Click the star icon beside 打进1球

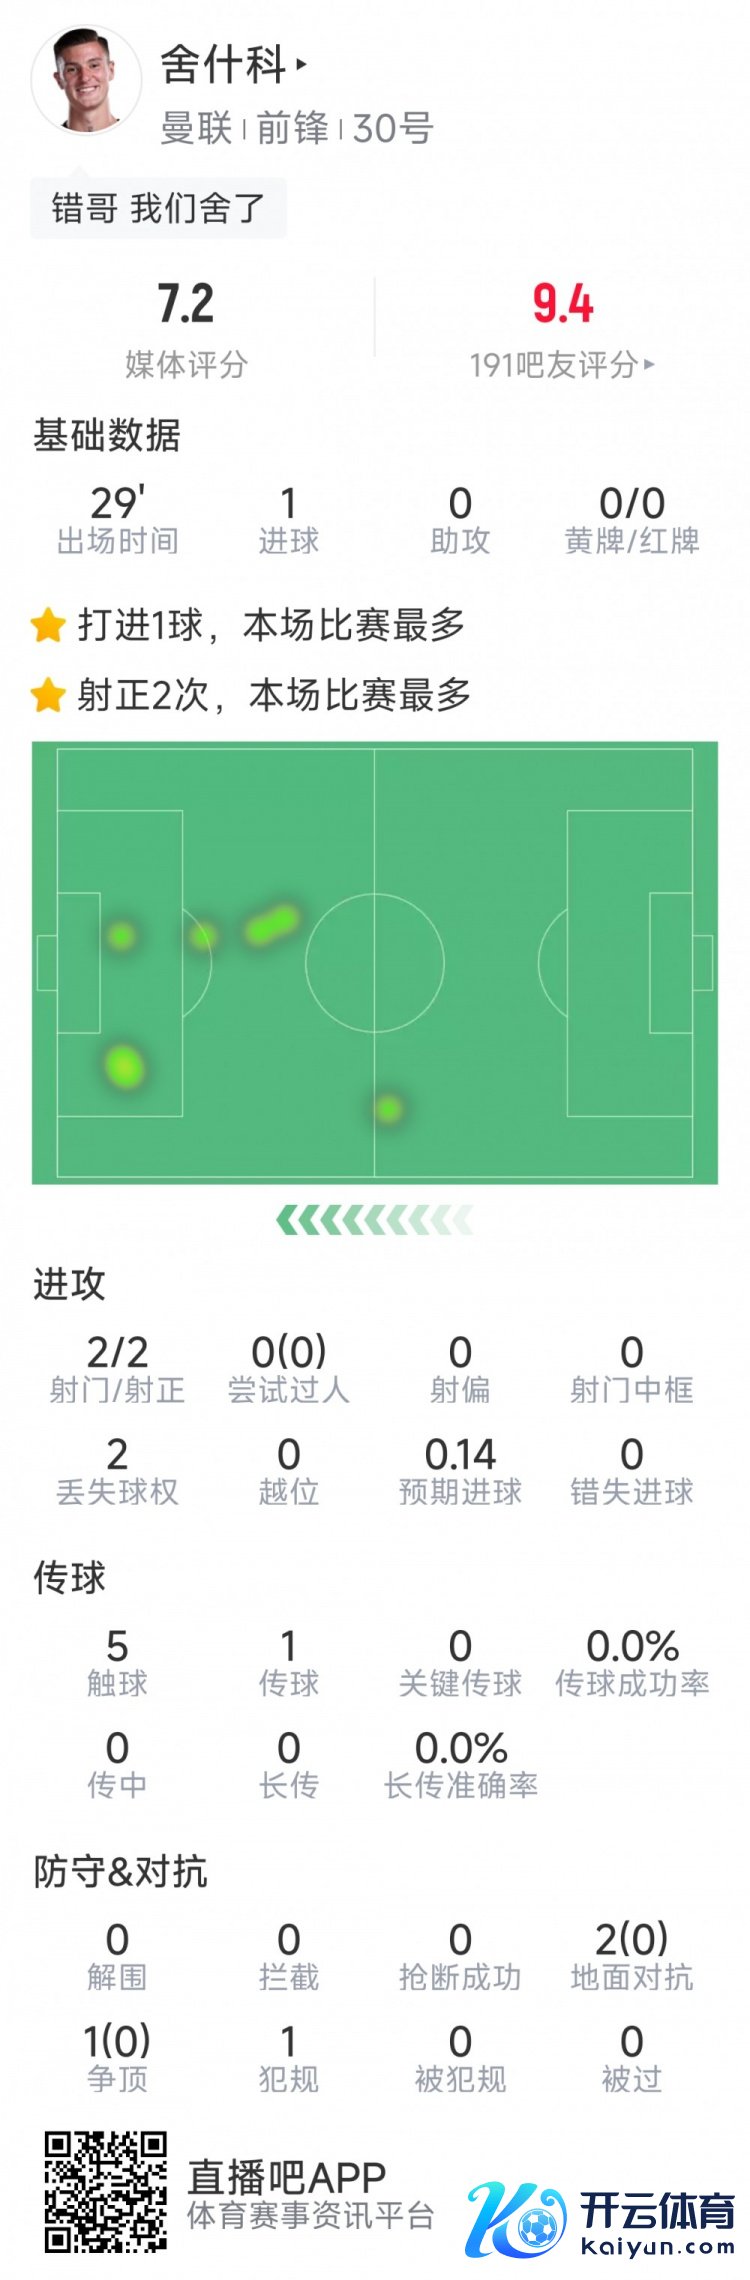tap(48, 626)
